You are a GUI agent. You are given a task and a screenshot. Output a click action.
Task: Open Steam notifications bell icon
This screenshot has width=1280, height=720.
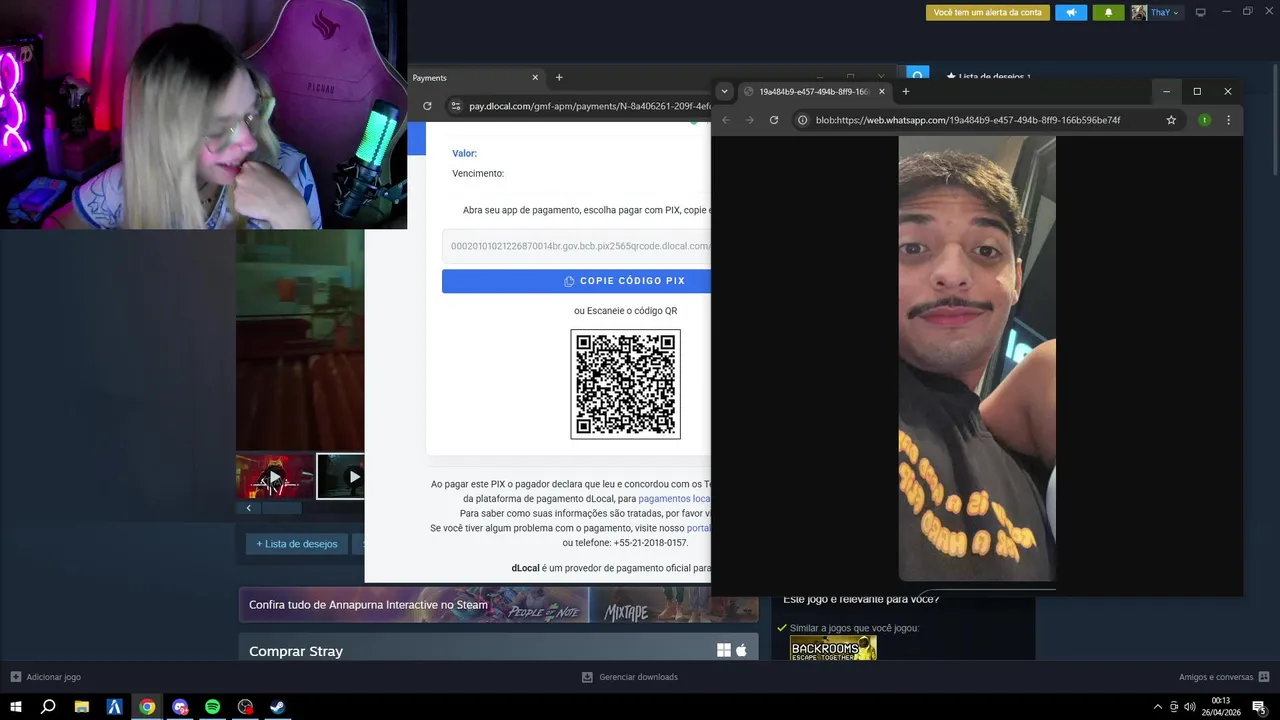pyautogui.click(x=1108, y=12)
